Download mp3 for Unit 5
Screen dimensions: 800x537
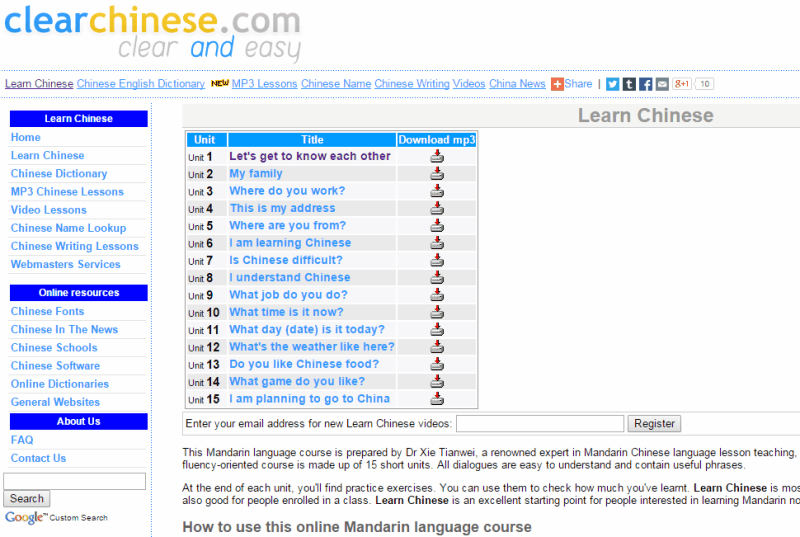click(437, 225)
